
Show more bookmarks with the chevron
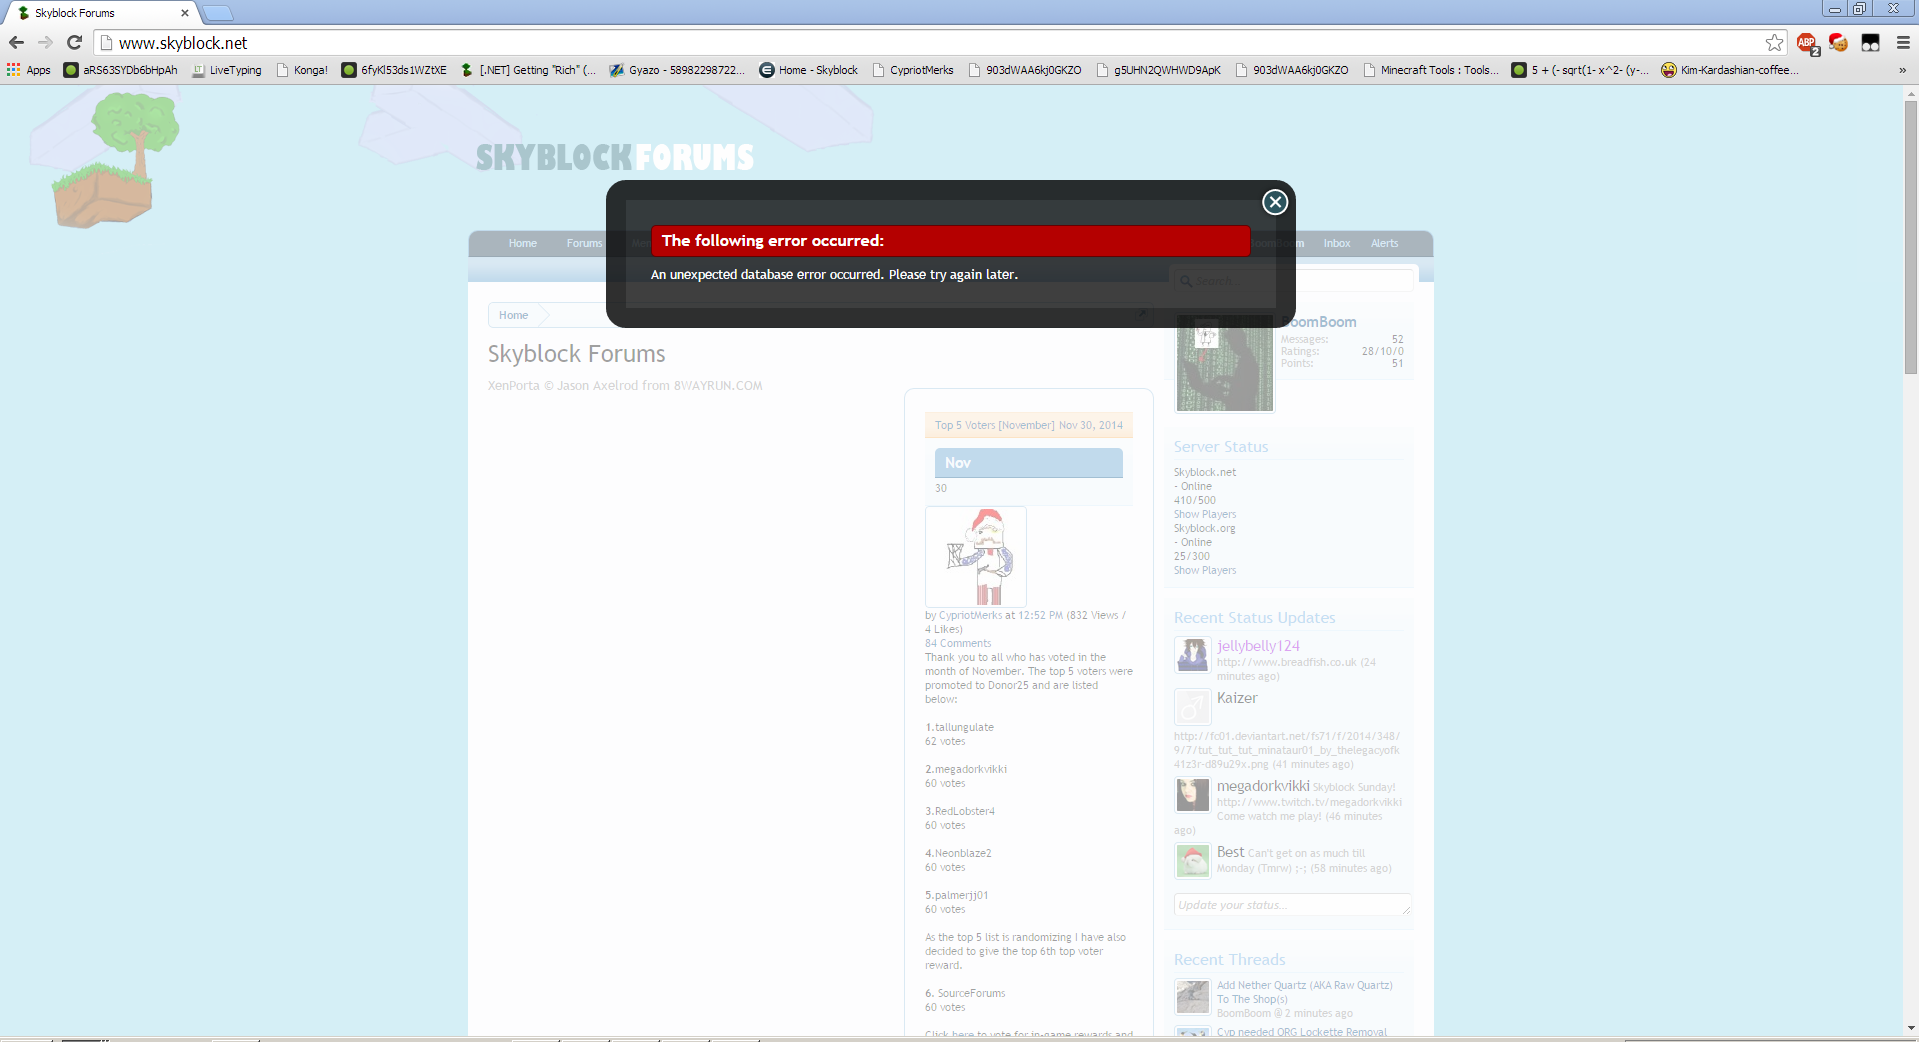pos(1902,70)
